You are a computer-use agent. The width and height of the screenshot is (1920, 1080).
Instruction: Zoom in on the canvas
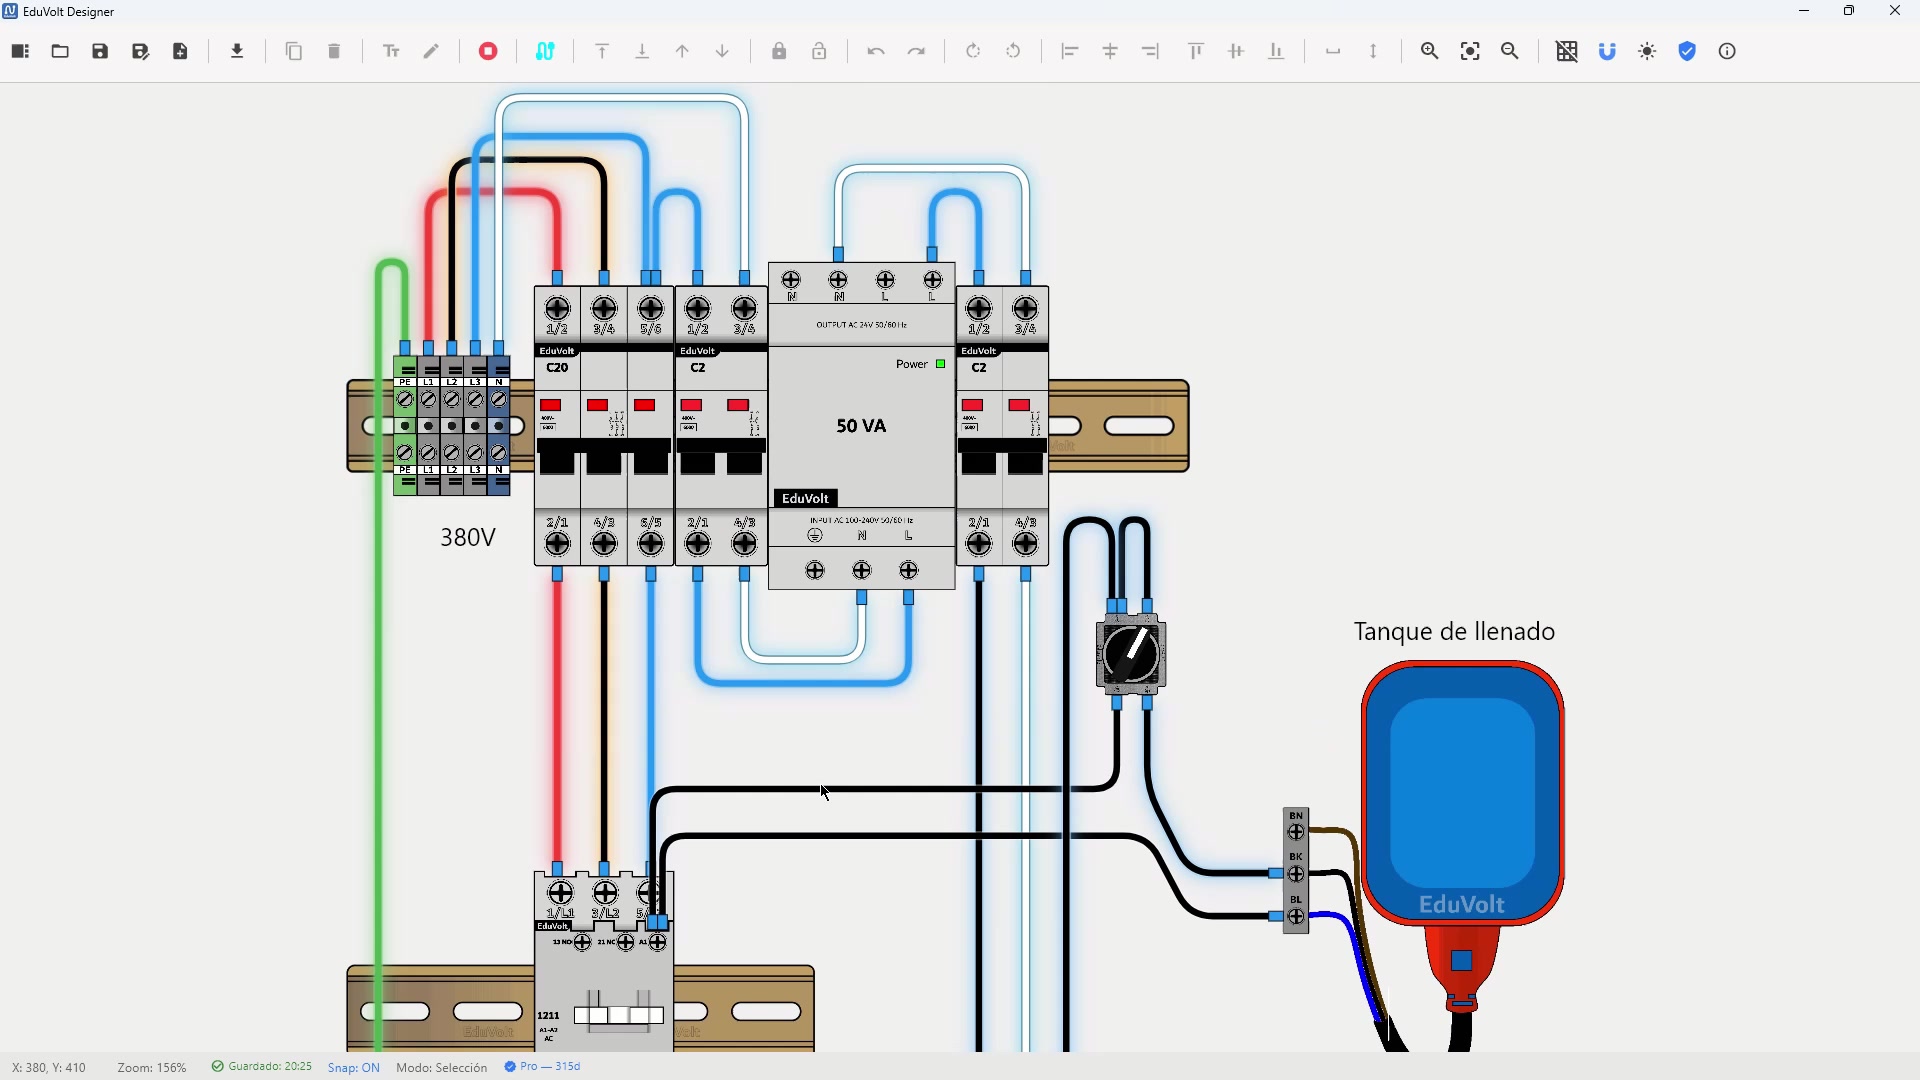pos(1430,51)
